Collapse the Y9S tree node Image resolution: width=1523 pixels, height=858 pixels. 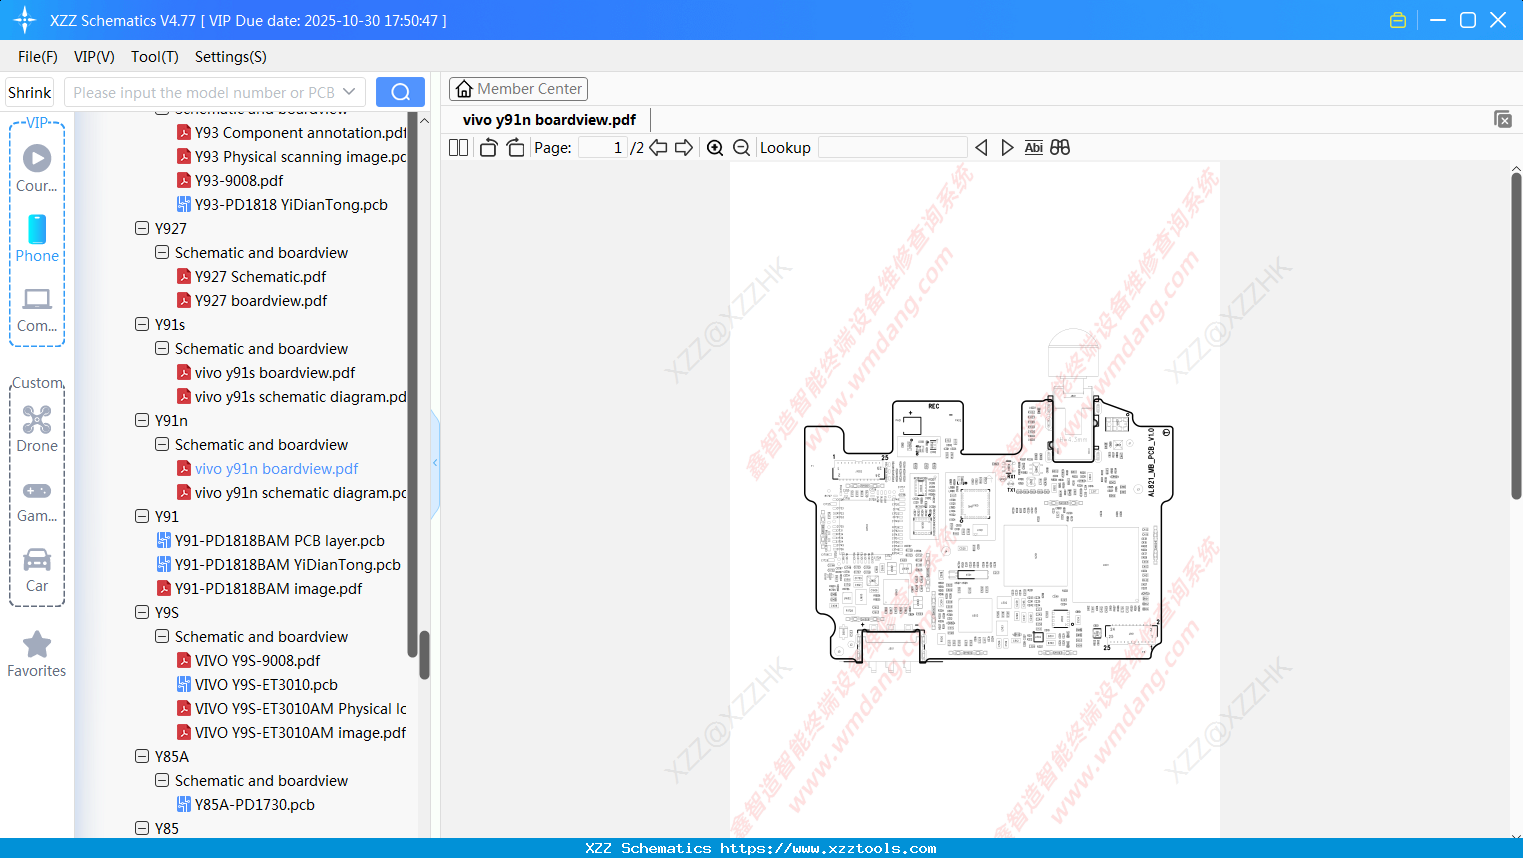(x=142, y=612)
